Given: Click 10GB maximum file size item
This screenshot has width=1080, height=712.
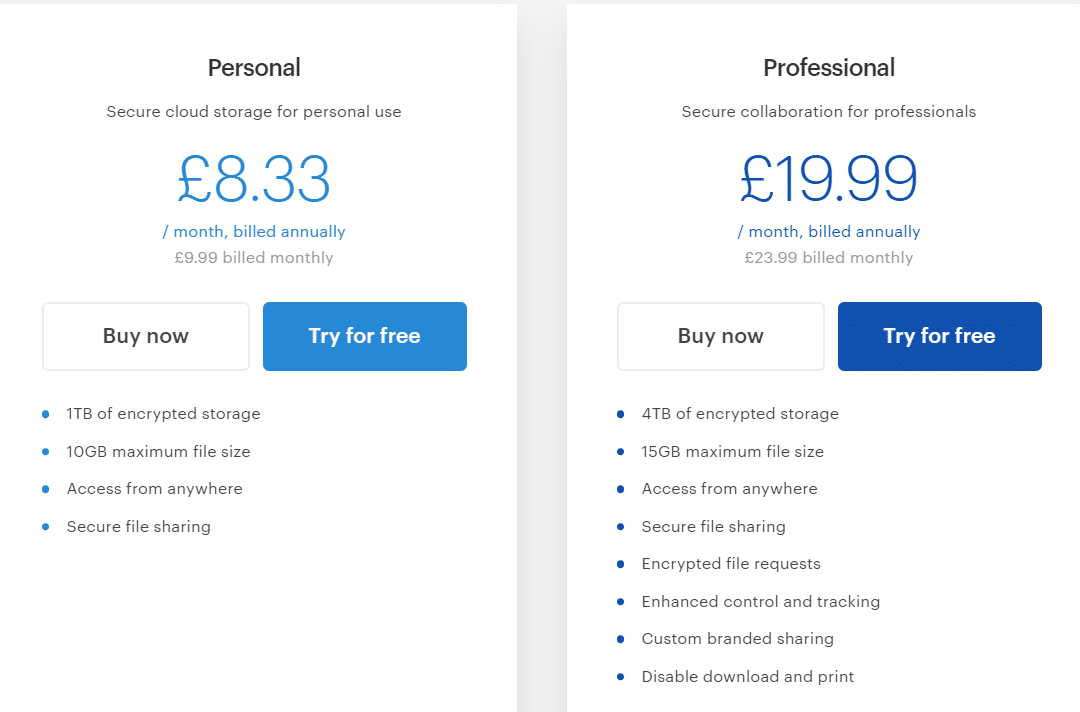Looking at the screenshot, I should point(158,452).
